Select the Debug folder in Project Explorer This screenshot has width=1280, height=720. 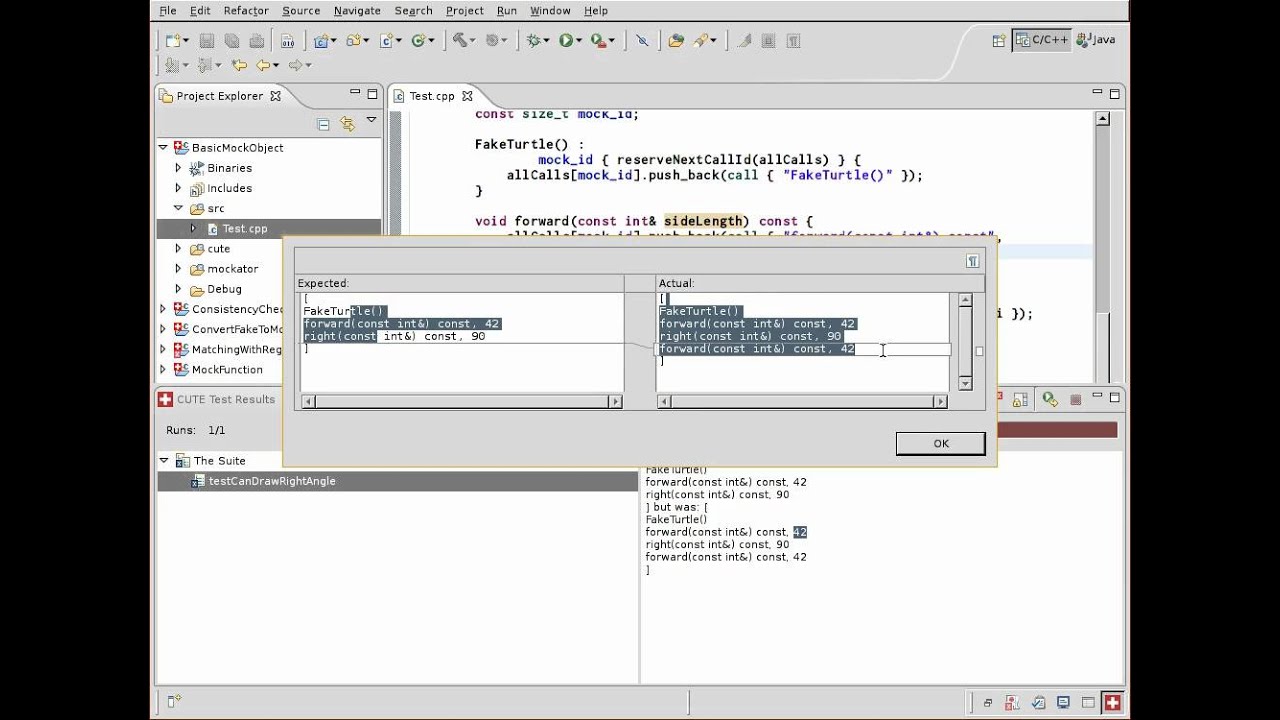[224, 289]
